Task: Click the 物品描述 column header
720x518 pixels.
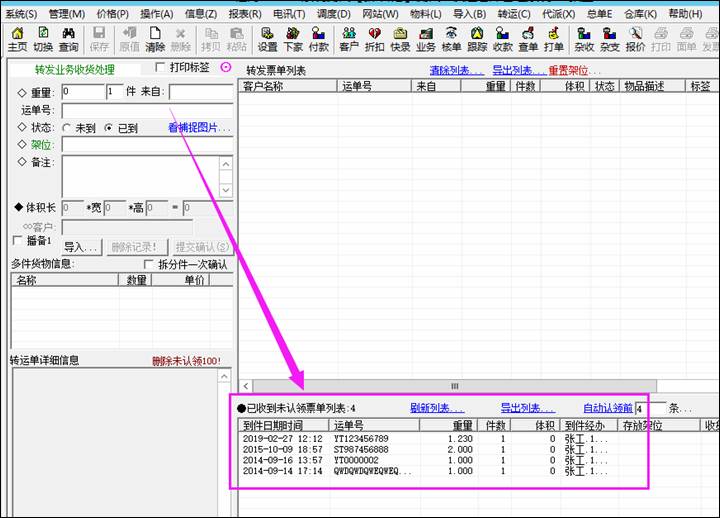Action: pos(652,86)
